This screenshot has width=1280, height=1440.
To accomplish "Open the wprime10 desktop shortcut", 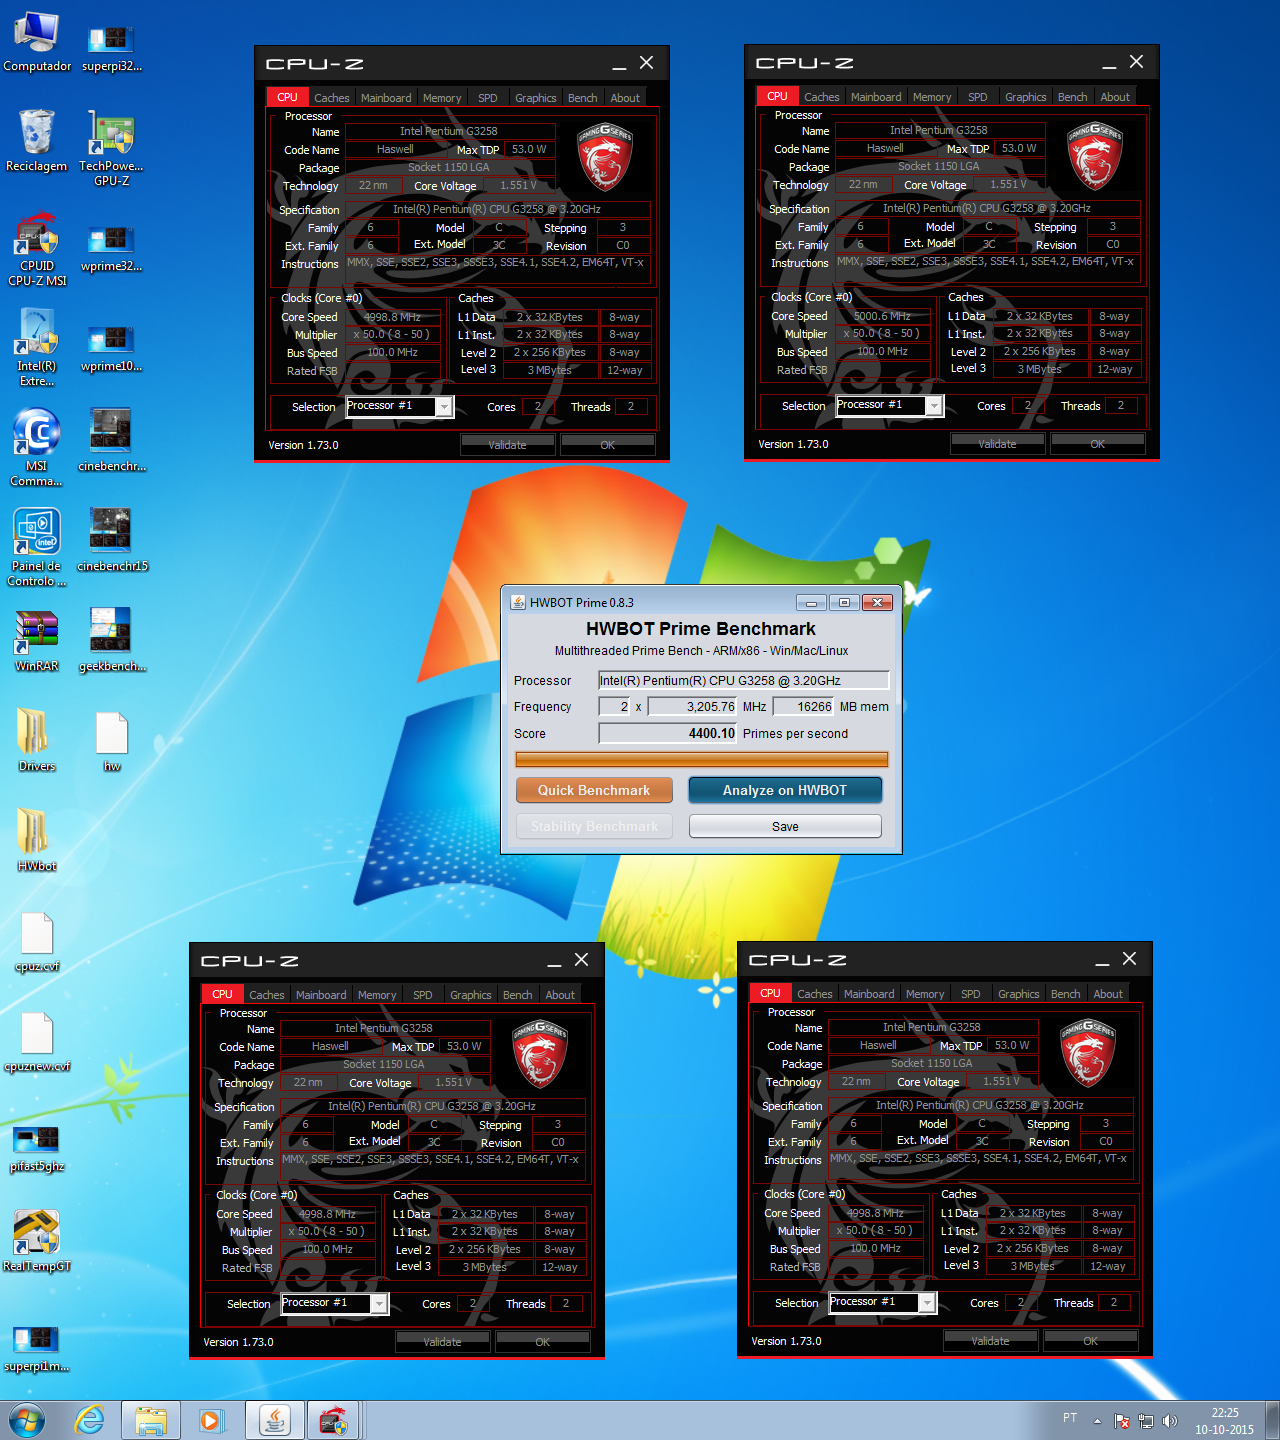I will tap(112, 346).
